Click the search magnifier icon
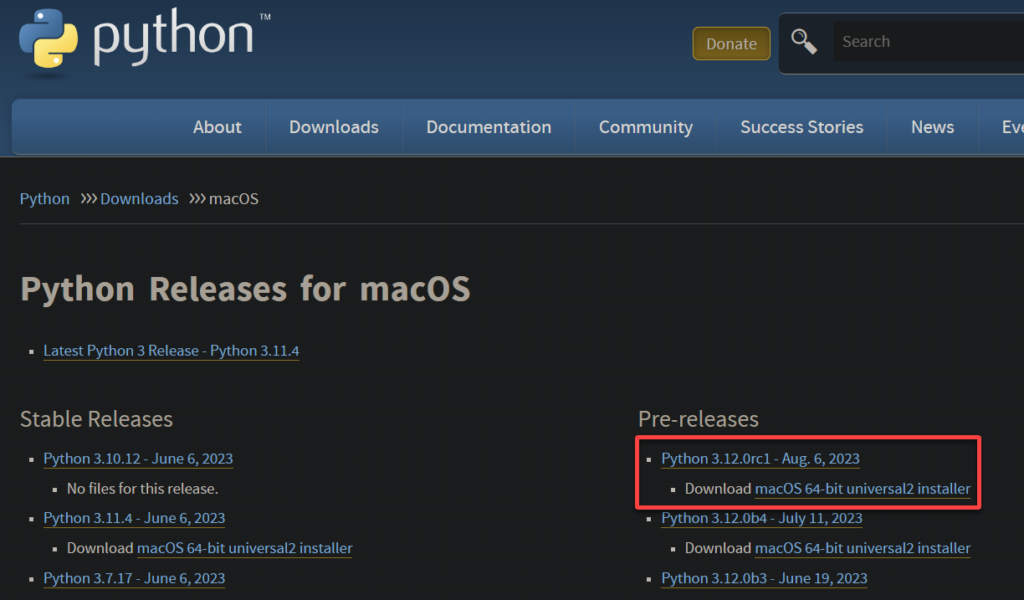 (x=806, y=40)
